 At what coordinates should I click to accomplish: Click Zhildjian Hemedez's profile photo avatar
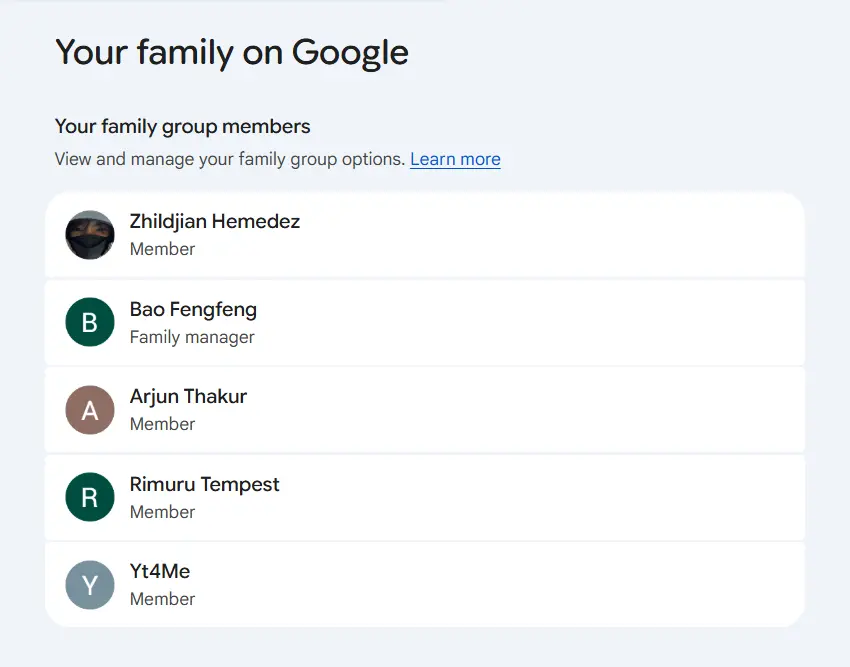(90, 235)
